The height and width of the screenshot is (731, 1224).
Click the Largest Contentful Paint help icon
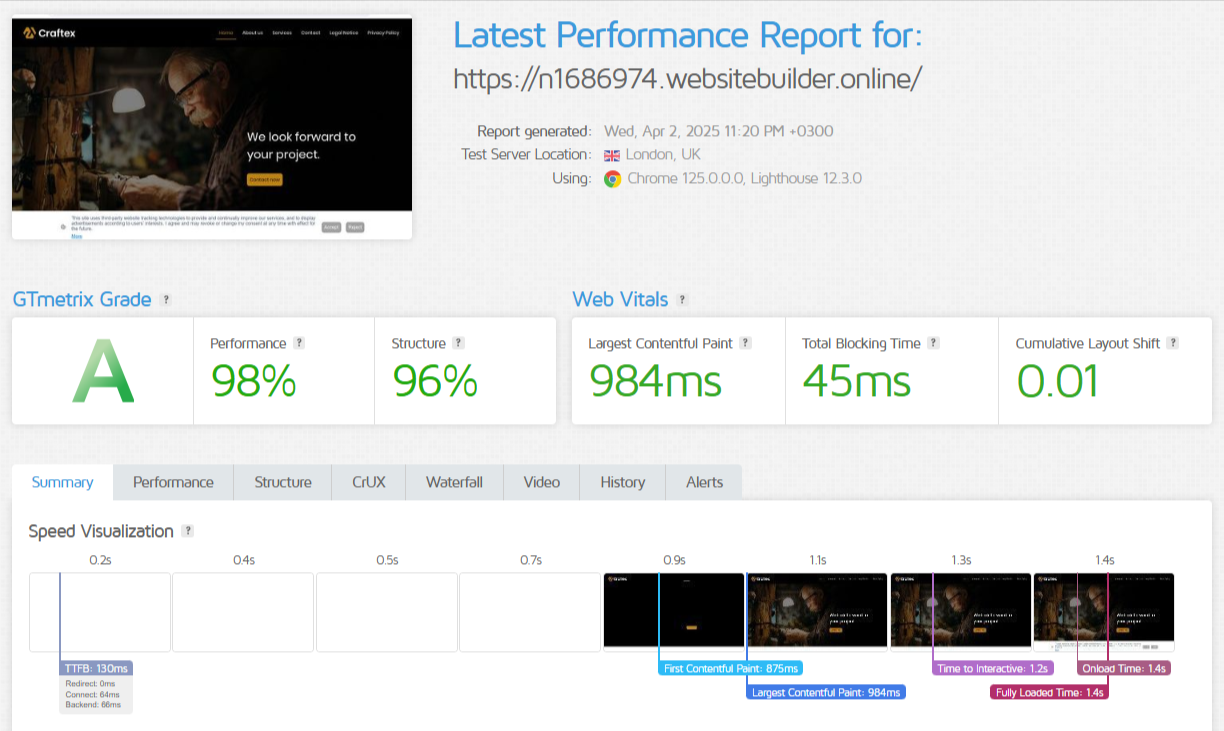coord(745,343)
